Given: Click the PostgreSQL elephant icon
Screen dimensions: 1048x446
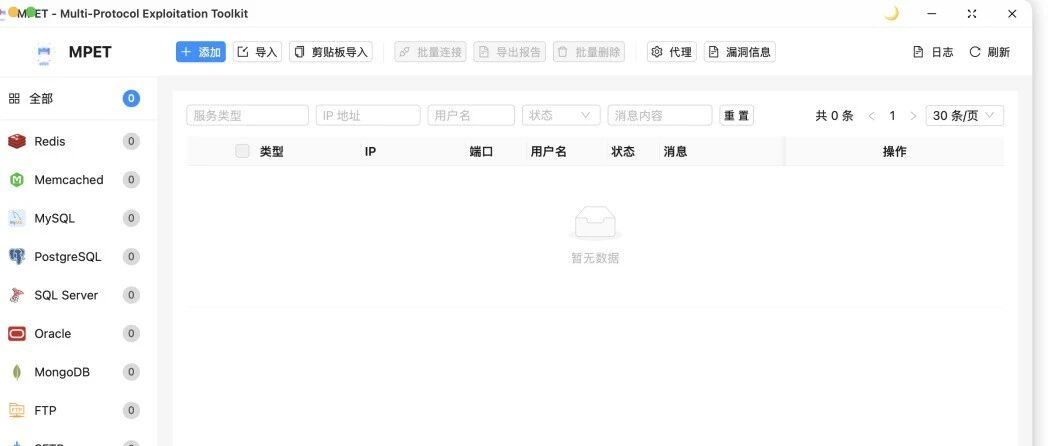Looking at the screenshot, I should pyautogui.click(x=17, y=257).
